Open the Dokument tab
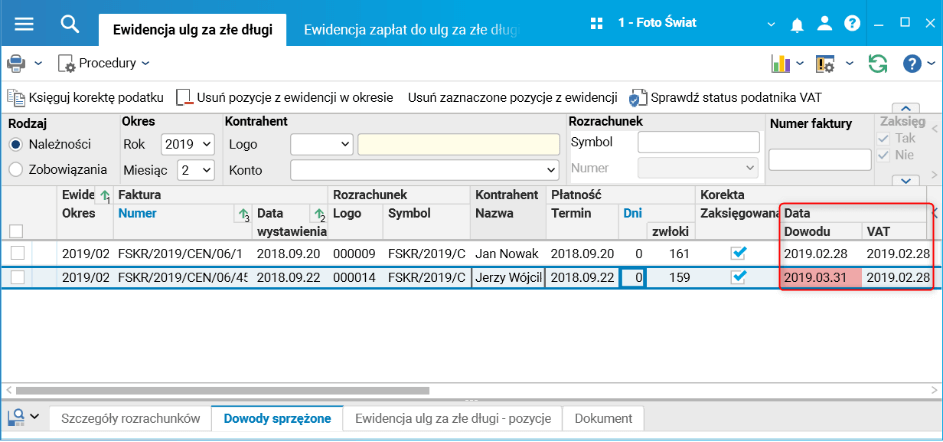The height and width of the screenshot is (442, 943). [603, 419]
